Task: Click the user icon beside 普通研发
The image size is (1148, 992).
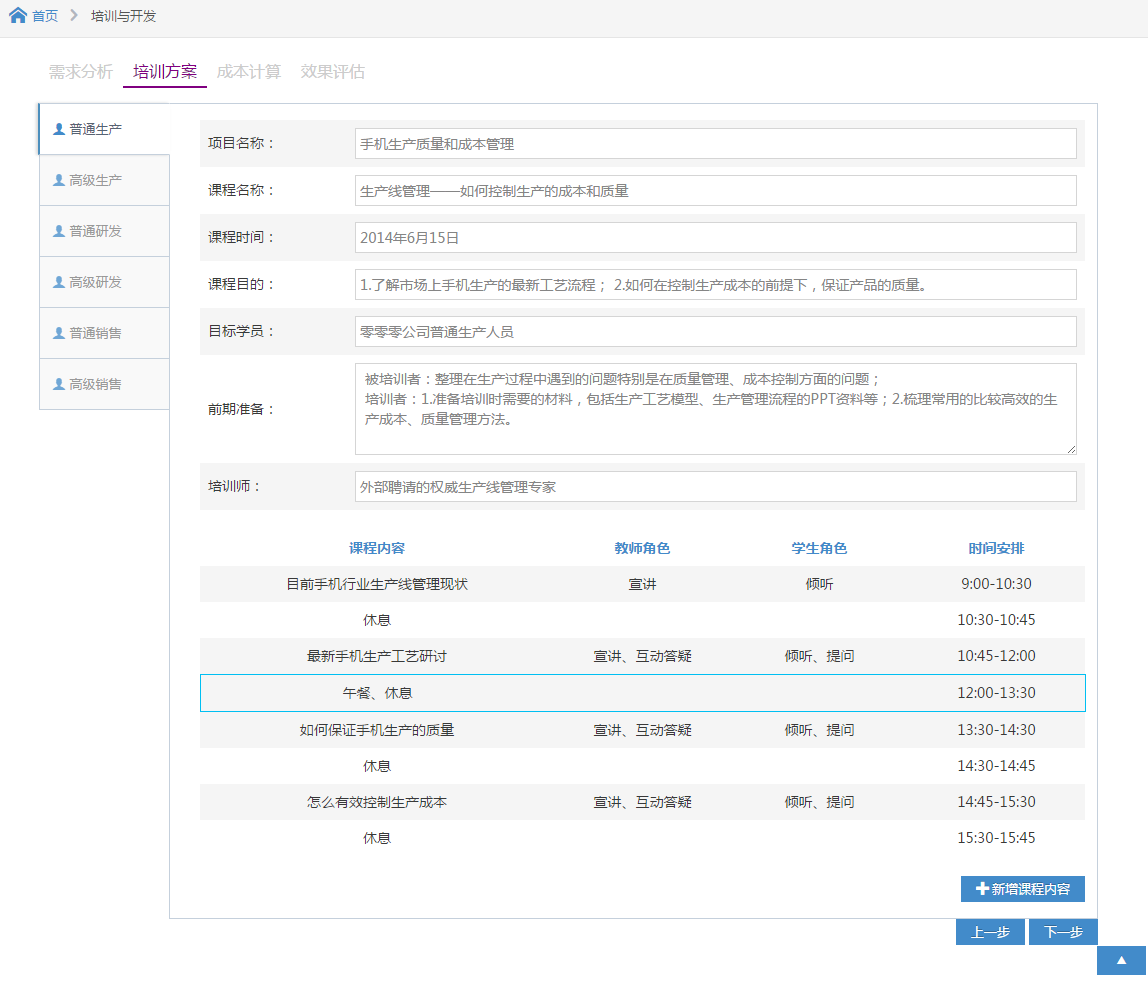Action: coord(59,231)
